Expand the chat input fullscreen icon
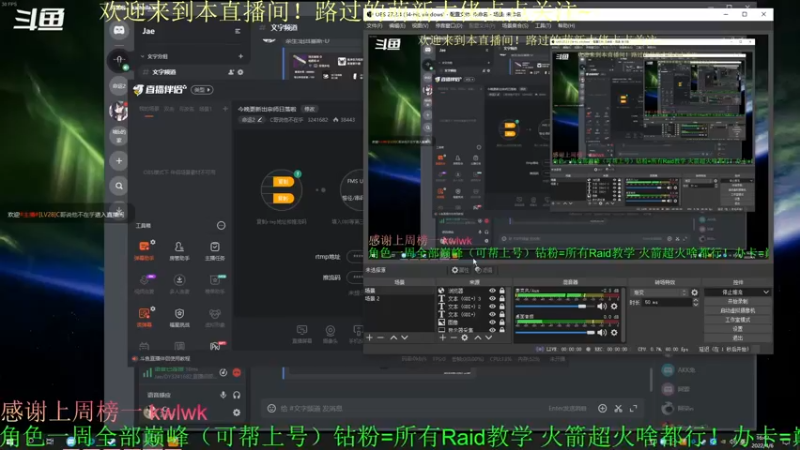This screenshot has width=800, height=450. click(634, 408)
